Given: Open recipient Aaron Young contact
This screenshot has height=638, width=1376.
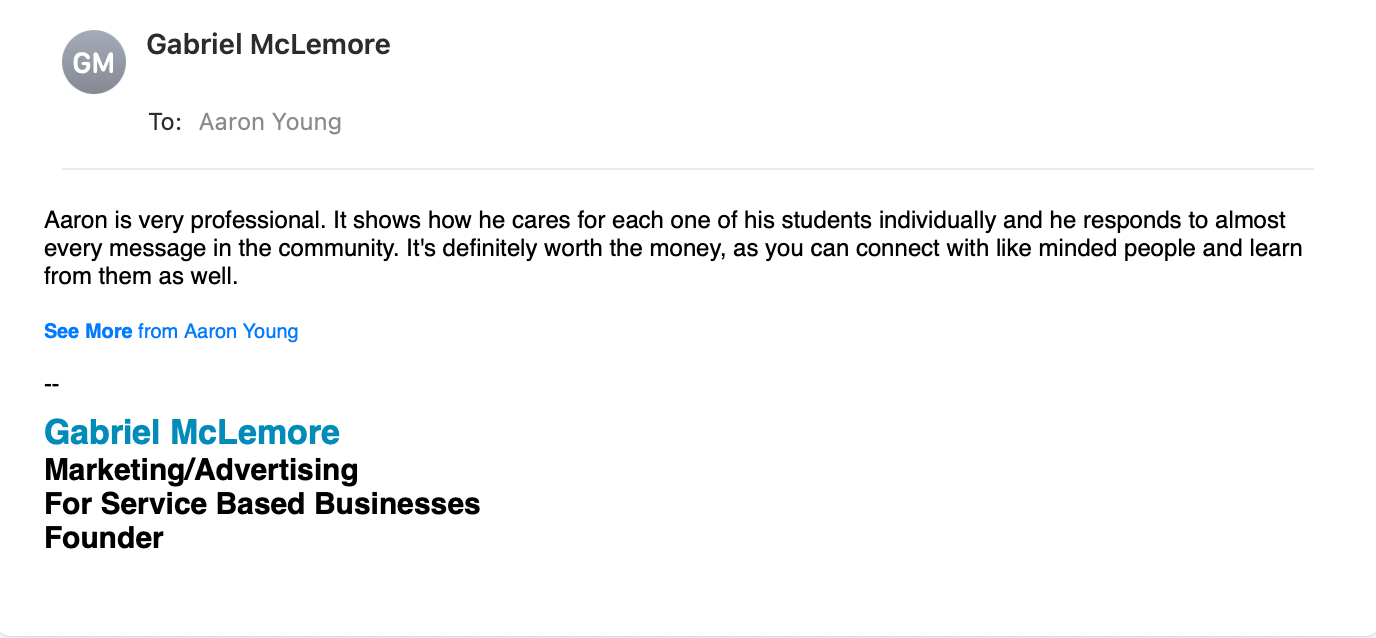Looking at the screenshot, I should (270, 122).
